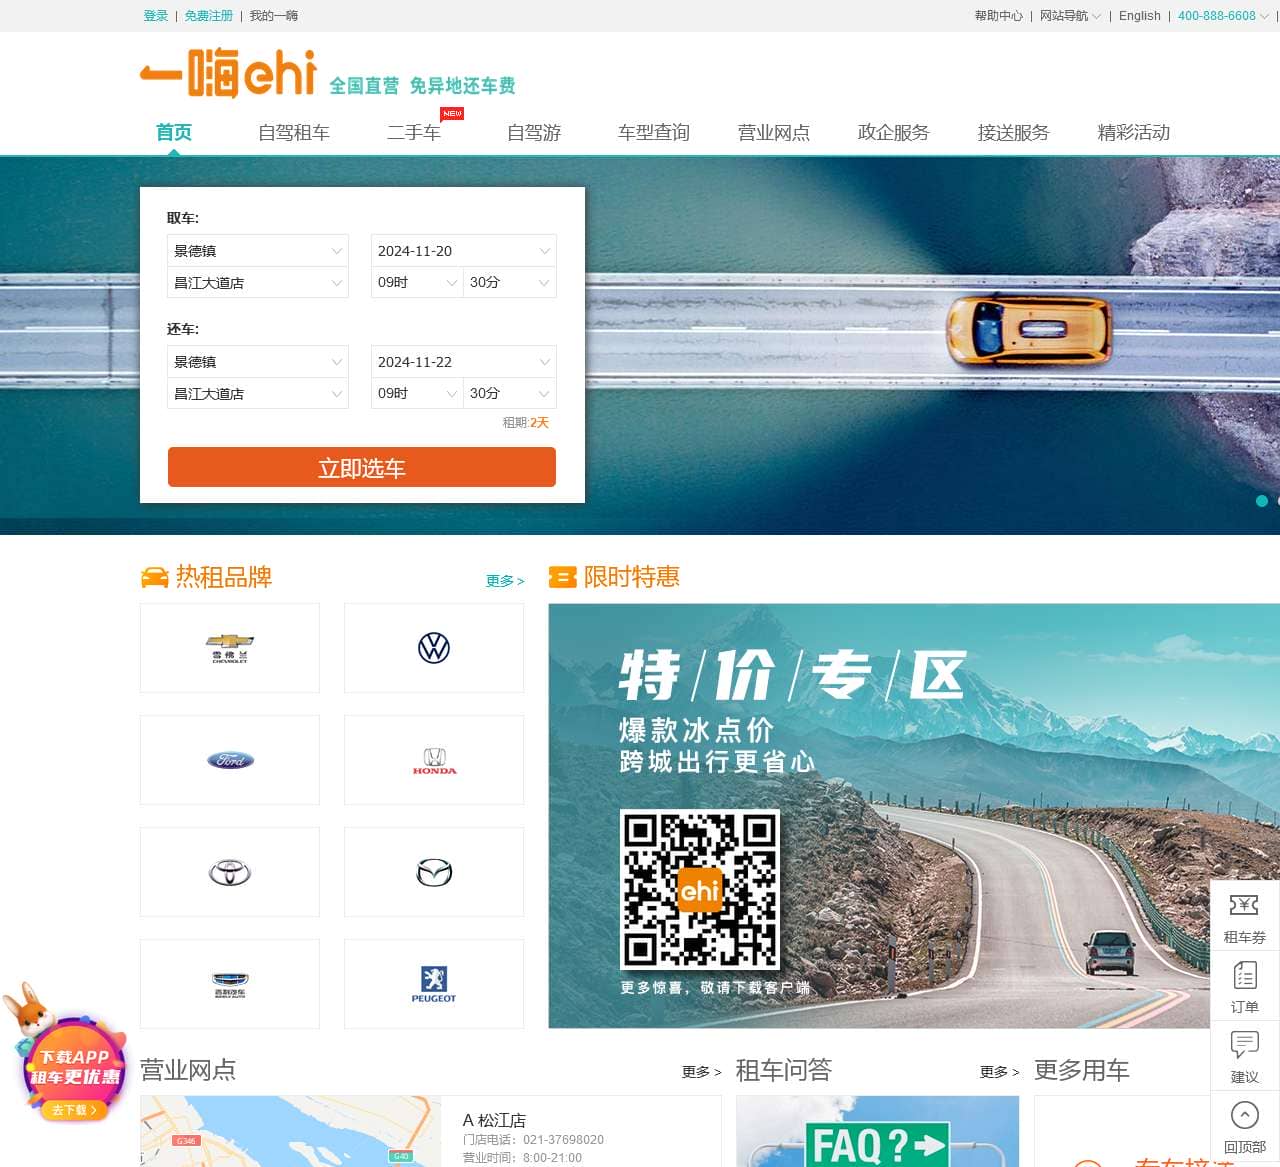Open the pickup hour 09时 dropdown
Screen dimensions: 1280x1167
[417, 283]
